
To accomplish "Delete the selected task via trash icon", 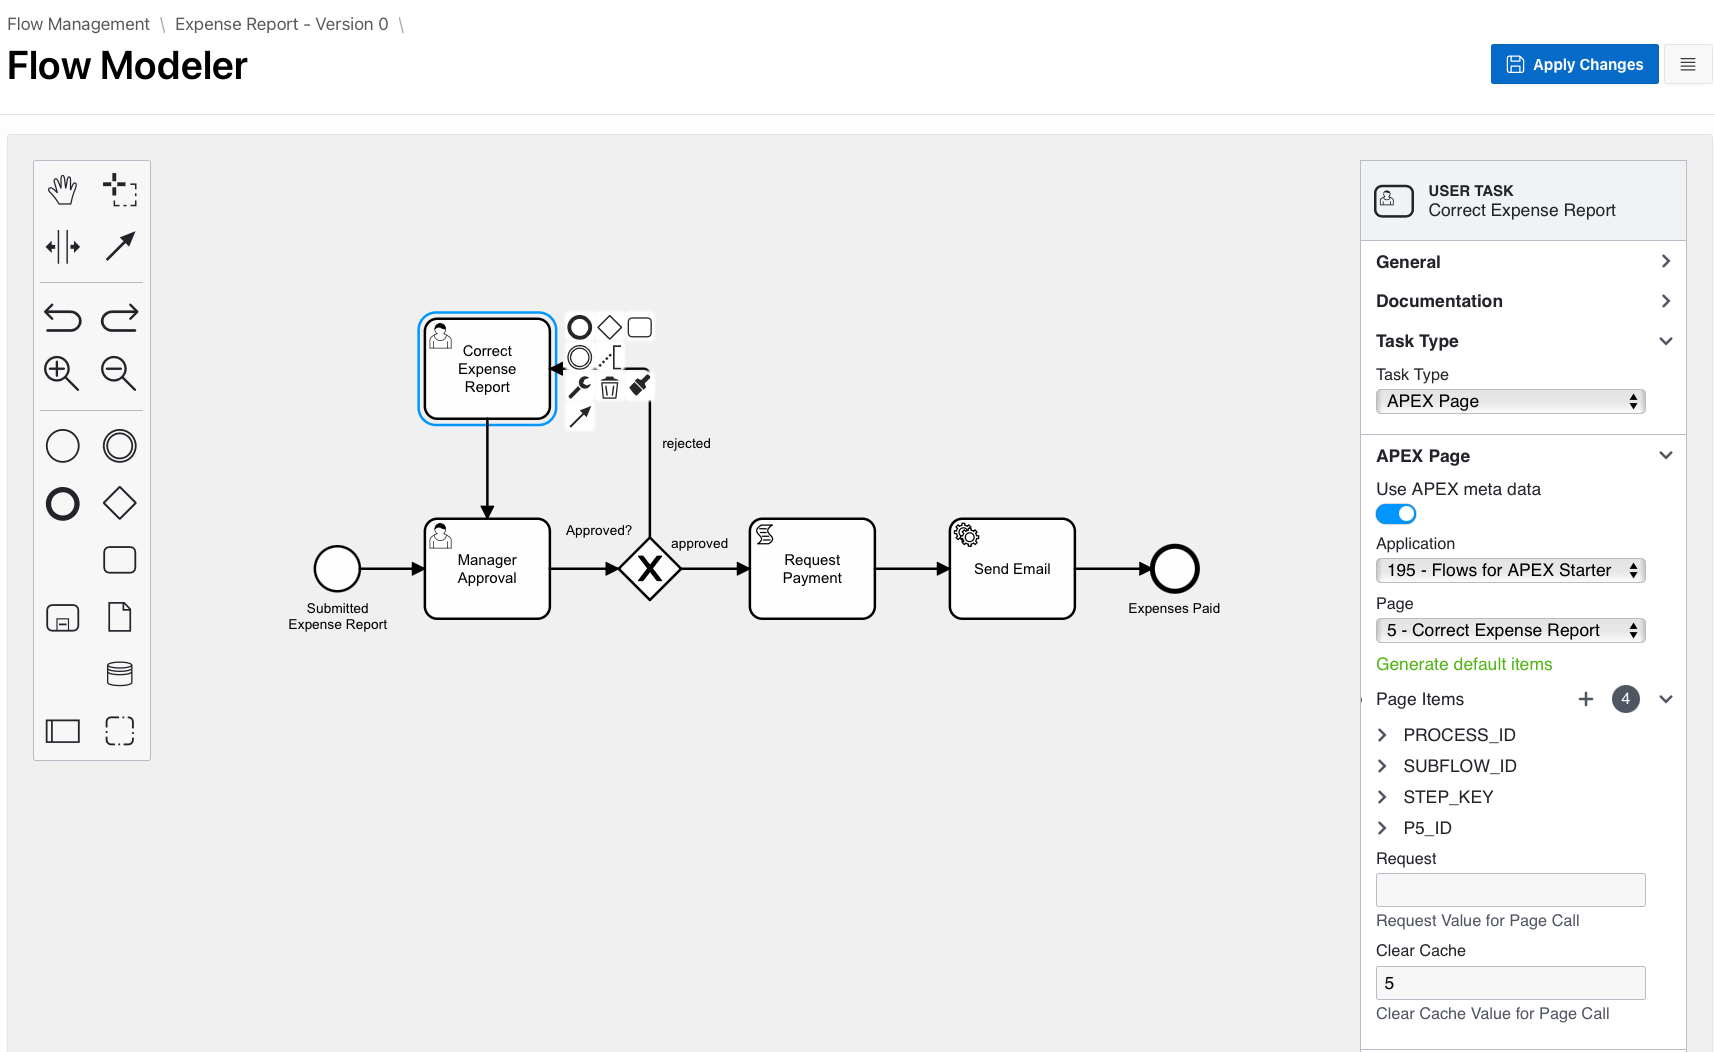I will [610, 387].
